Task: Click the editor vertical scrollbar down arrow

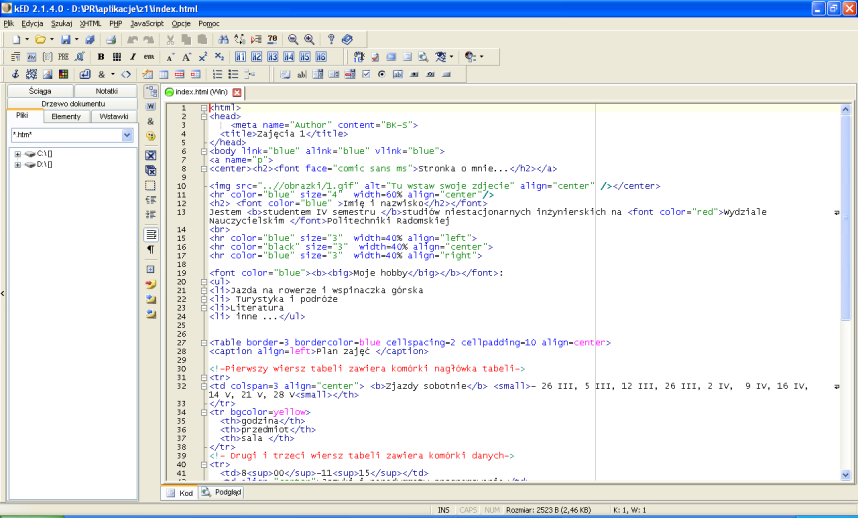Action: point(845,475)
